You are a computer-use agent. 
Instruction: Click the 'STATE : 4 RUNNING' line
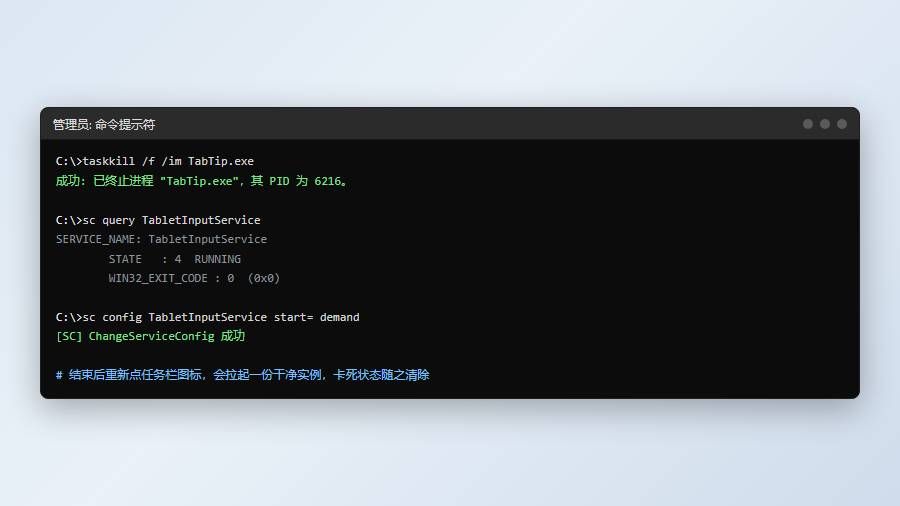[174, 259]
